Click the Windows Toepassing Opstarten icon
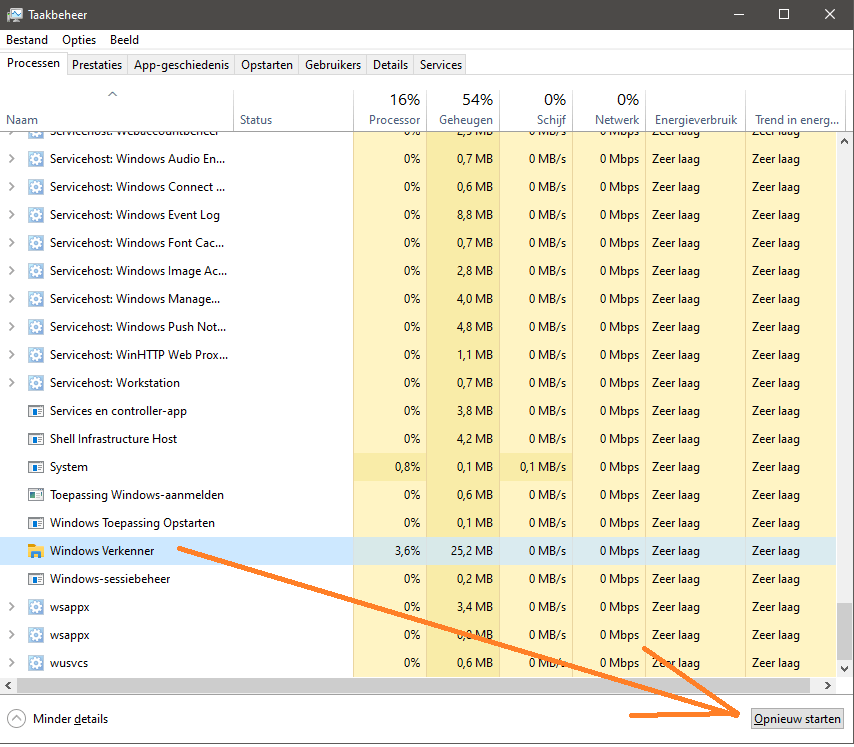Image resolution: width=854 pixels, height=747 pixels. (35, 523)
